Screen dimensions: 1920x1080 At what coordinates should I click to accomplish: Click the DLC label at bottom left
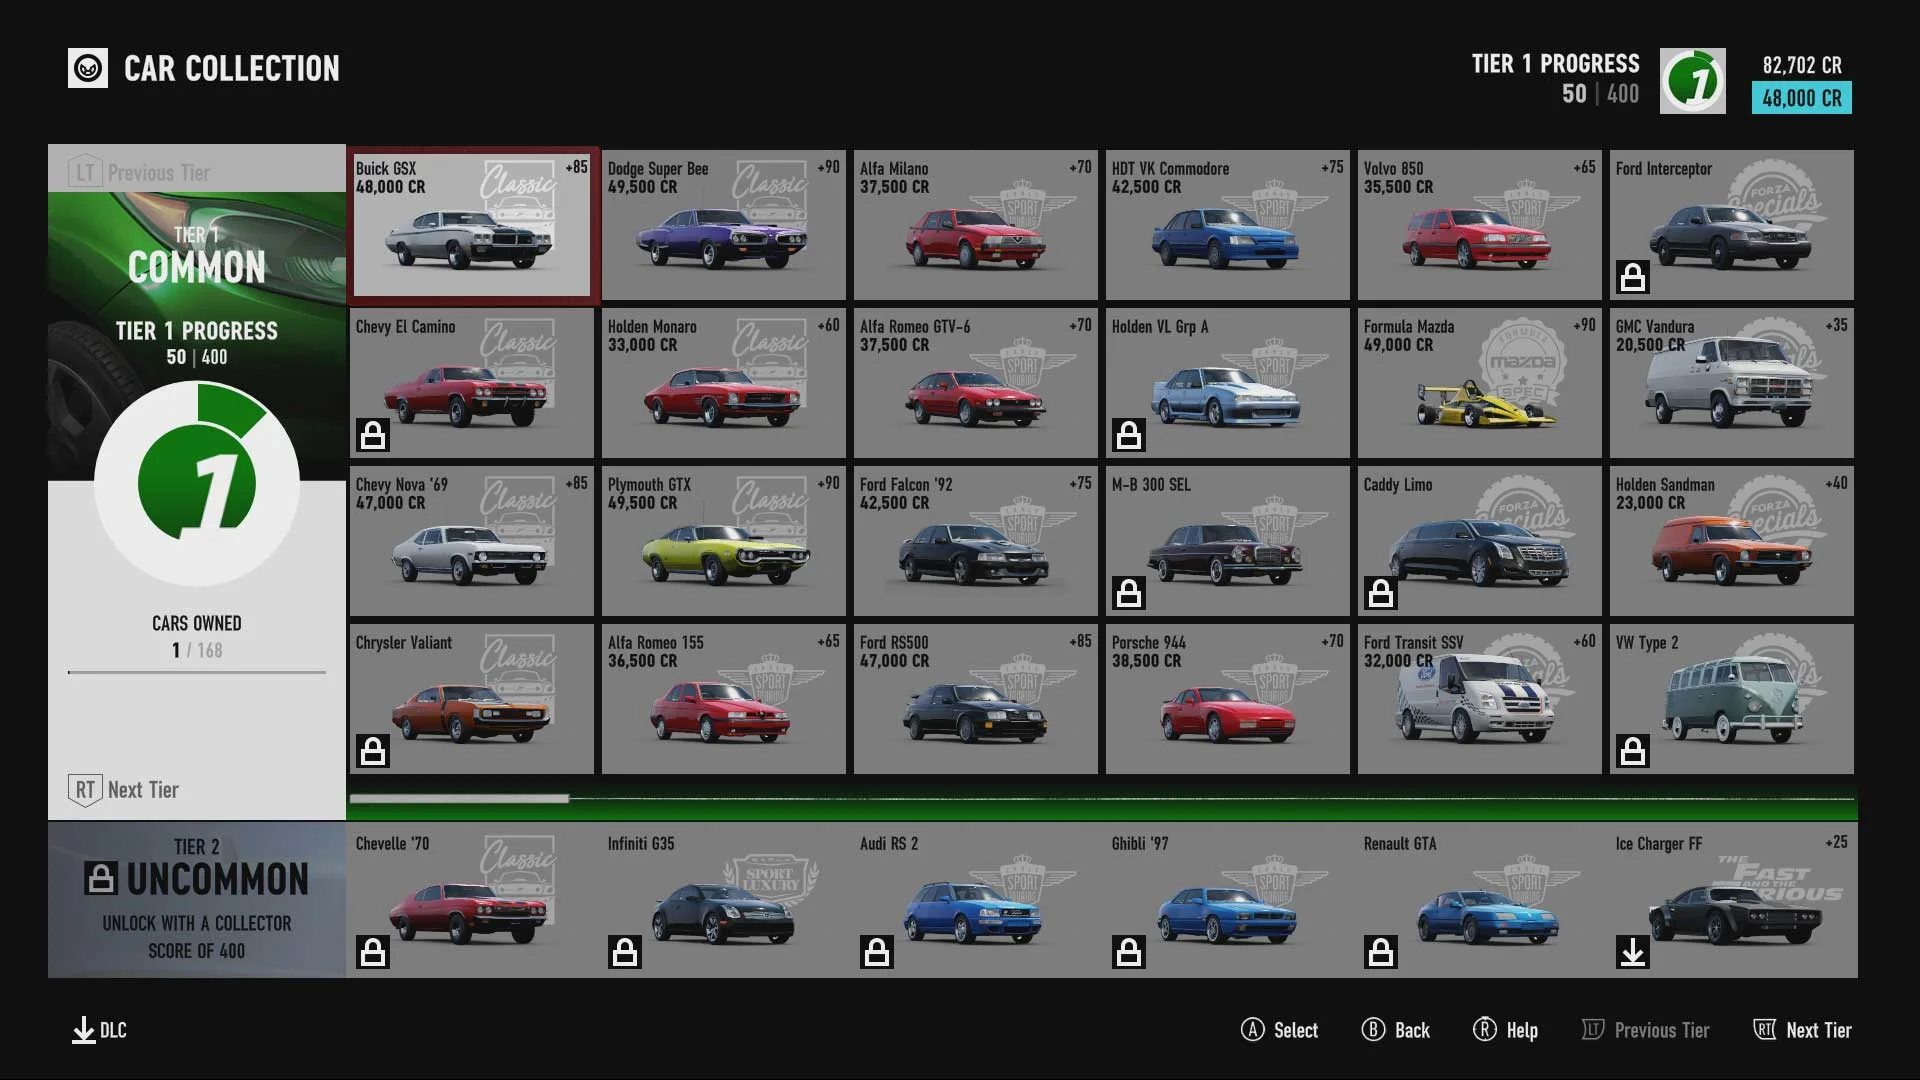(113, 1030)
